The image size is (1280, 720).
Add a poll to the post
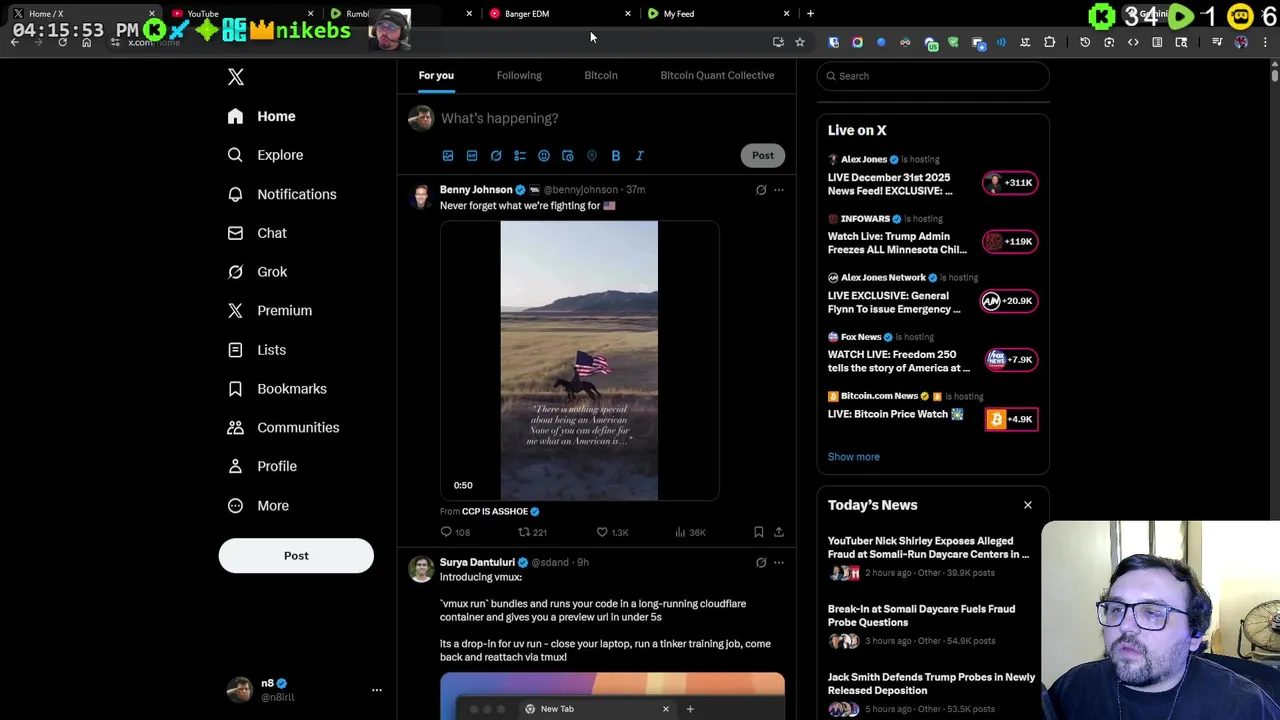pyautogui.click(x=520, y=156)
